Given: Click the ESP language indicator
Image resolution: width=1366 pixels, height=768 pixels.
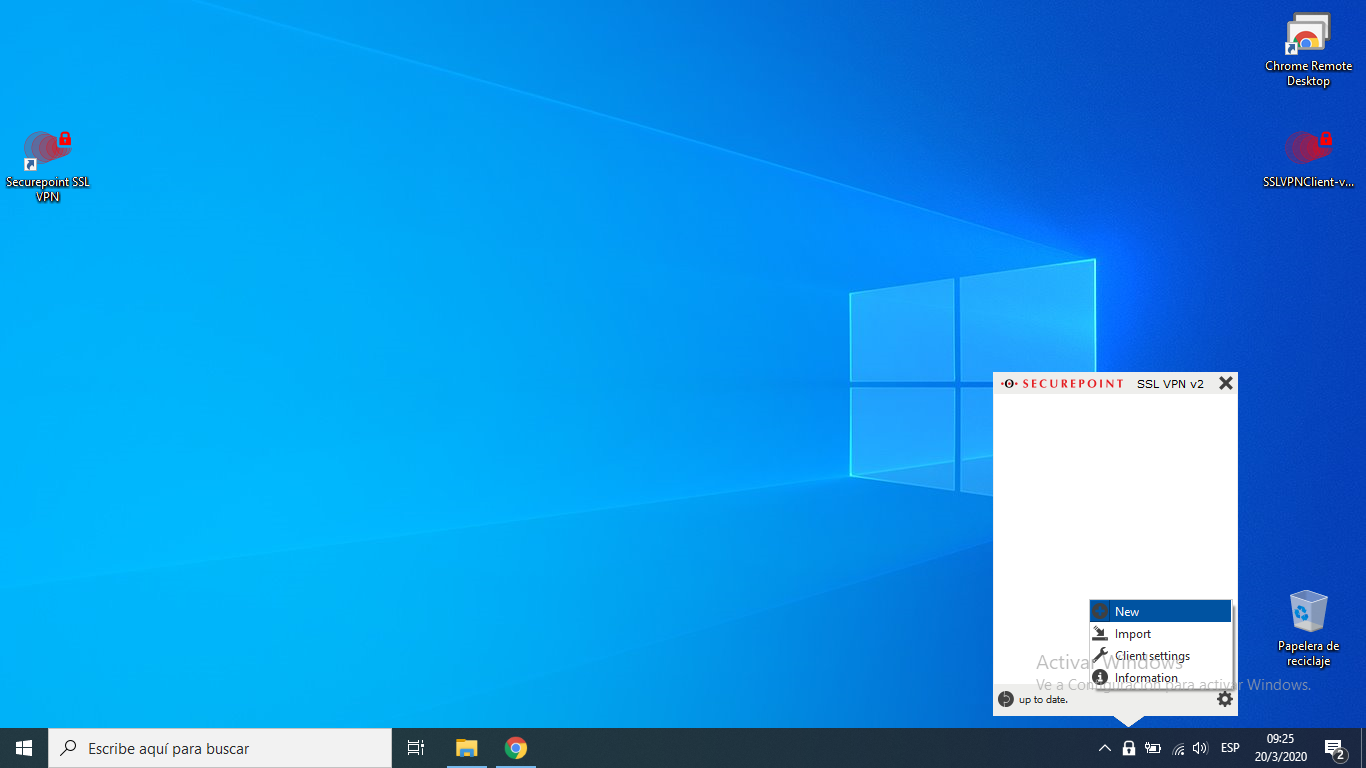Looking at the screenshot, I should click(1230, 748).
